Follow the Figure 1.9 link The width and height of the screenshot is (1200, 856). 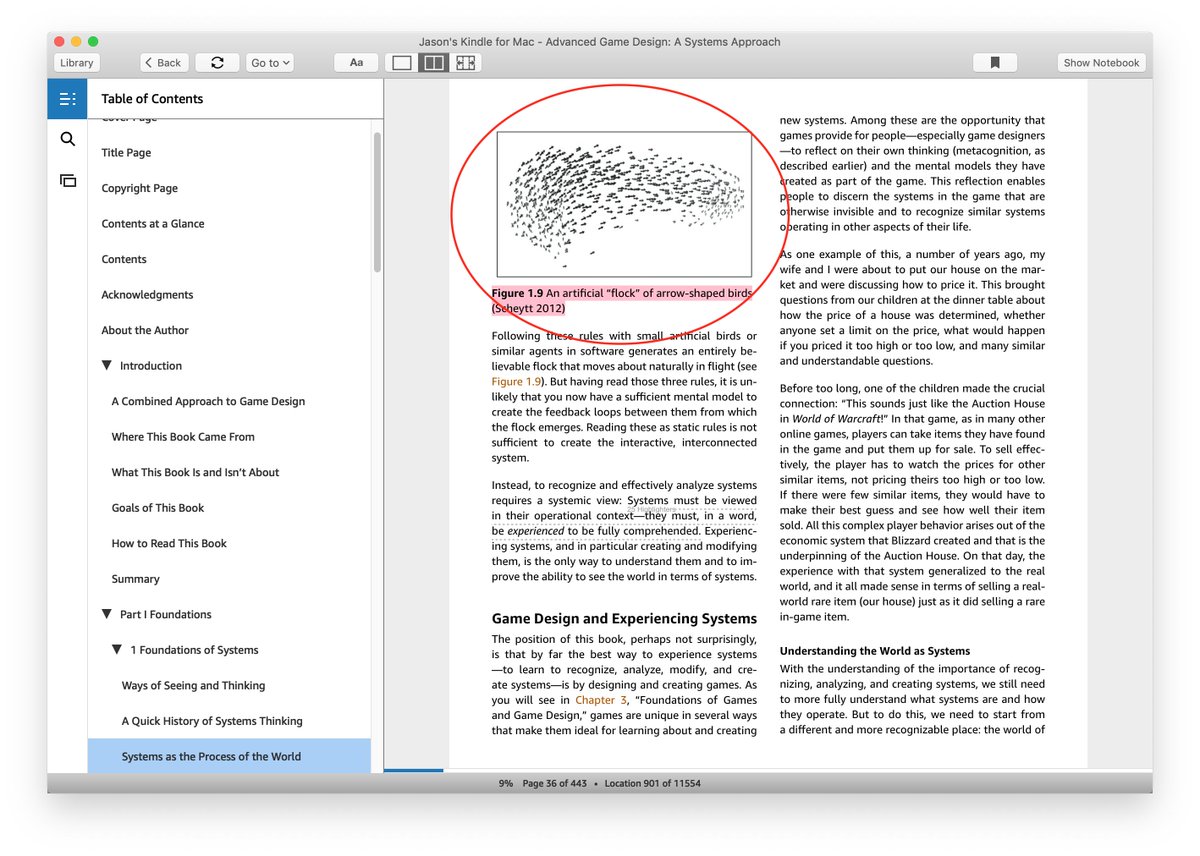[x=516, y=382]
